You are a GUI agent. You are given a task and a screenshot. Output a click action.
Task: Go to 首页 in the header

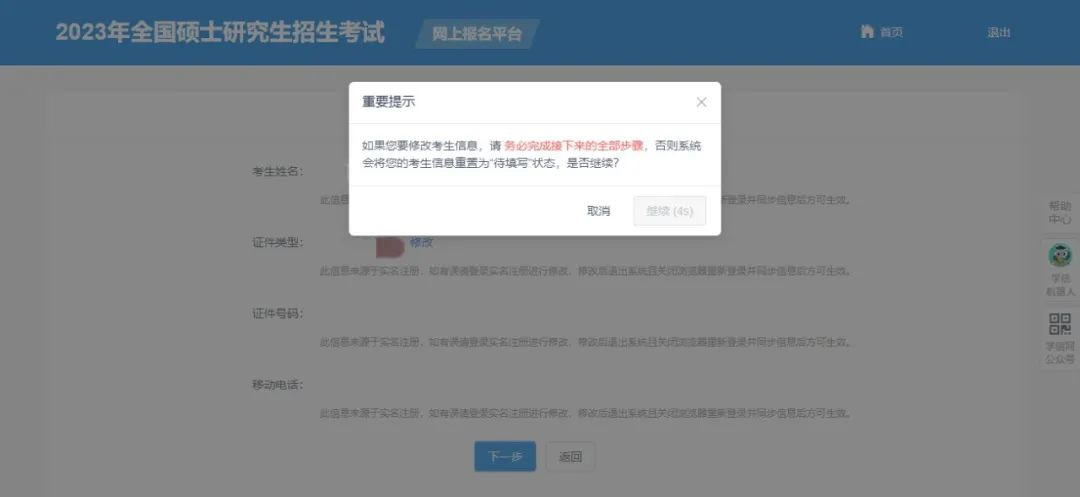891,32
